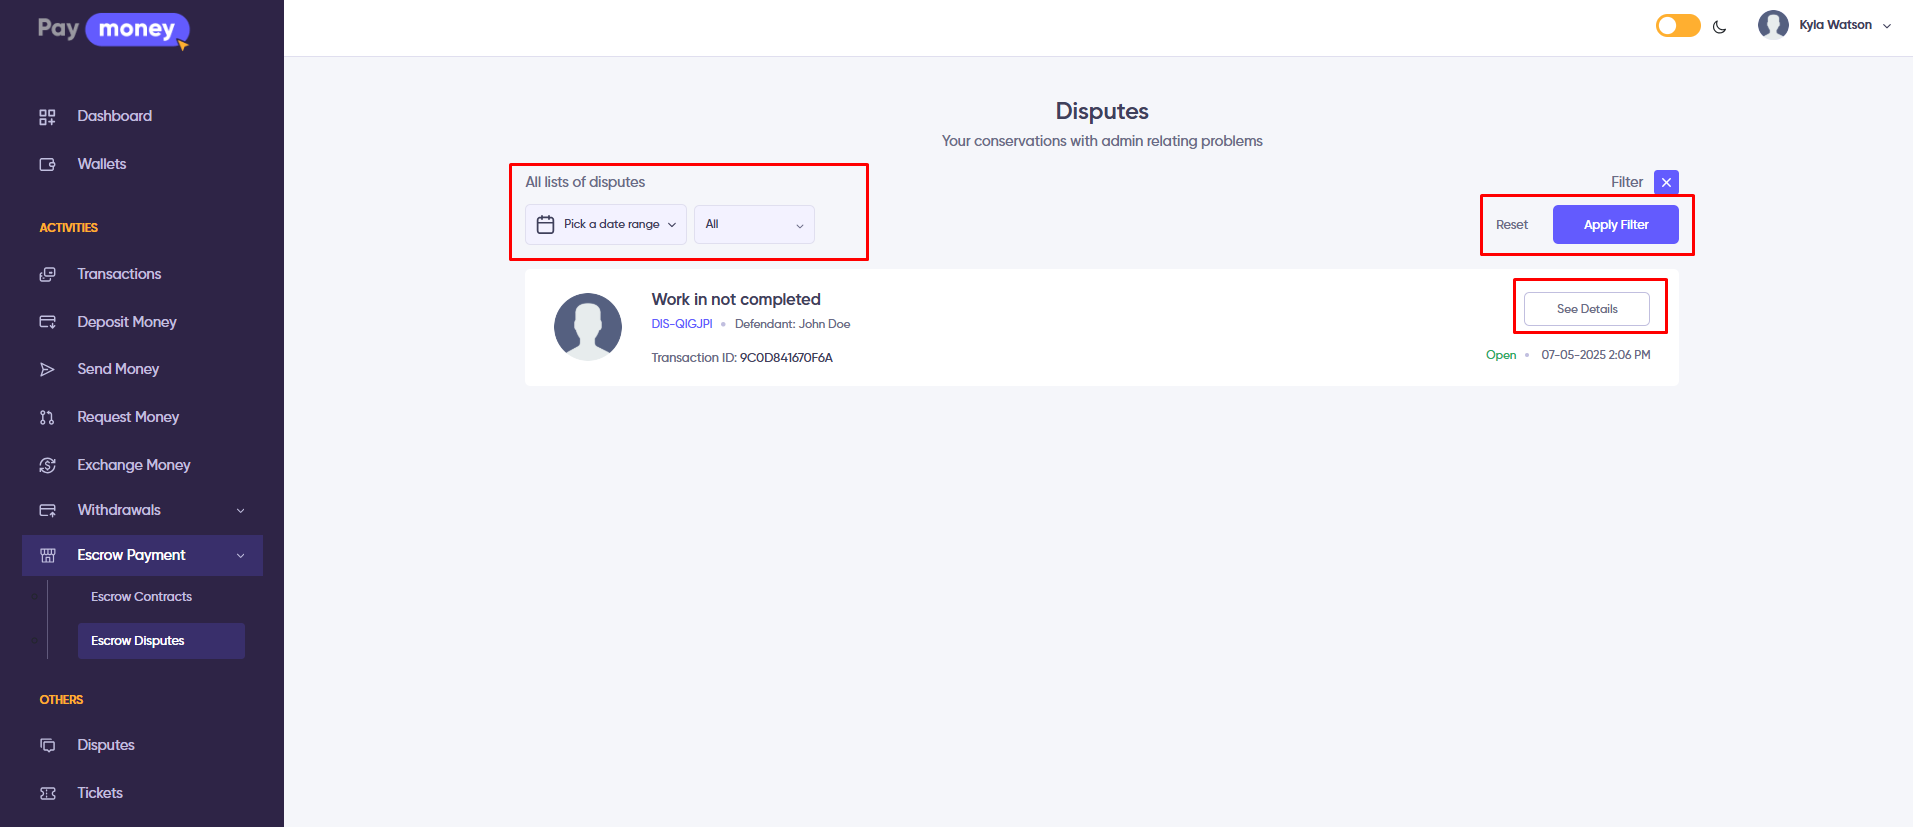Click the Send Money arrow icon
The height and width of the screenshot is (827, 1913).
(47, 370)
